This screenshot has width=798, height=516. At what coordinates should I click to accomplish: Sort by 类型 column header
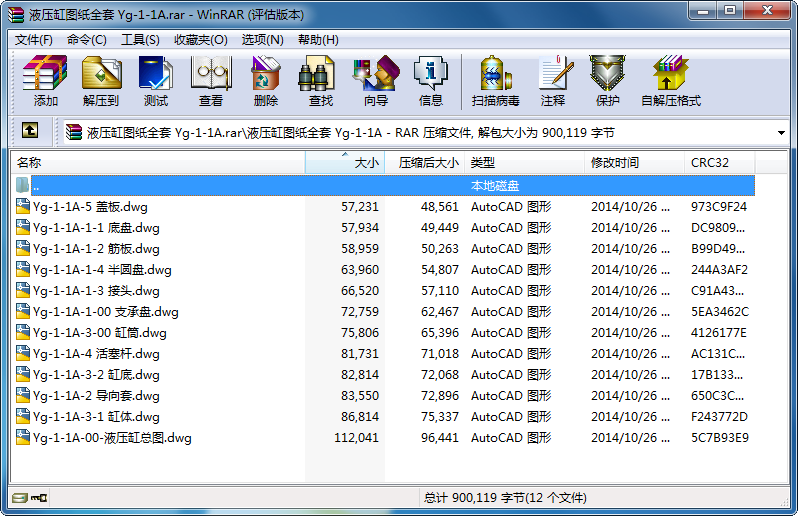(x=524, y=163)
